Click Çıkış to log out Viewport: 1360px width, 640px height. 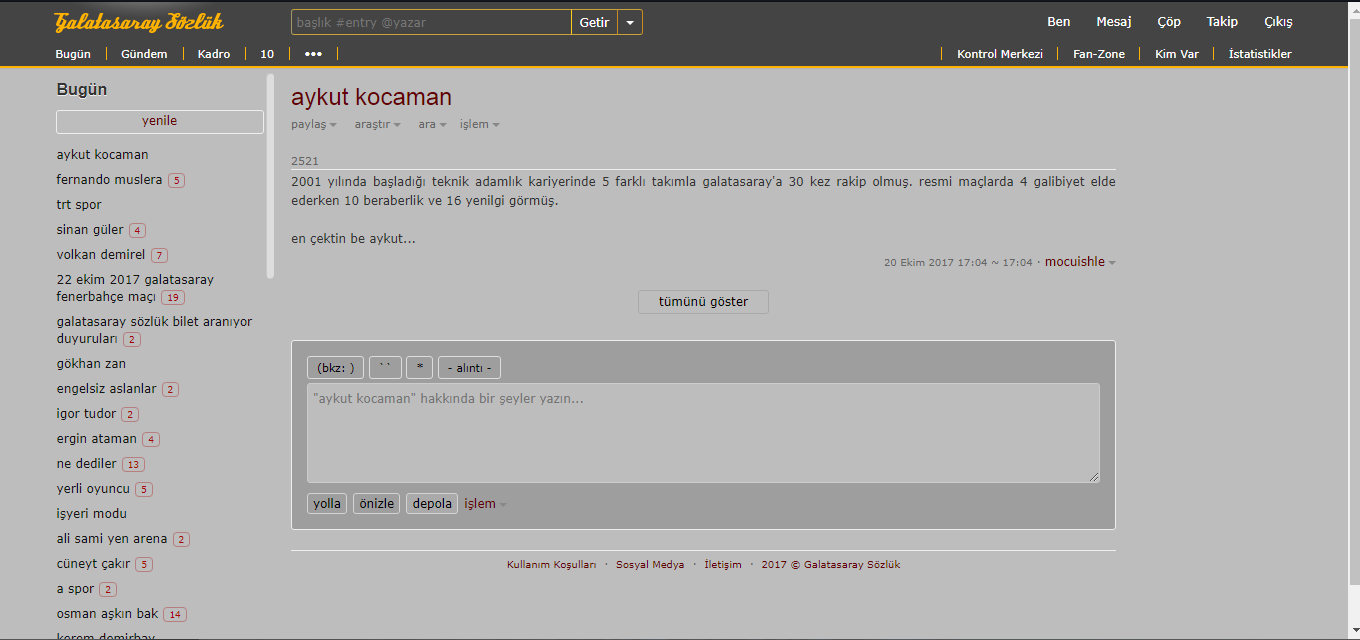[x=1278, y=22]
